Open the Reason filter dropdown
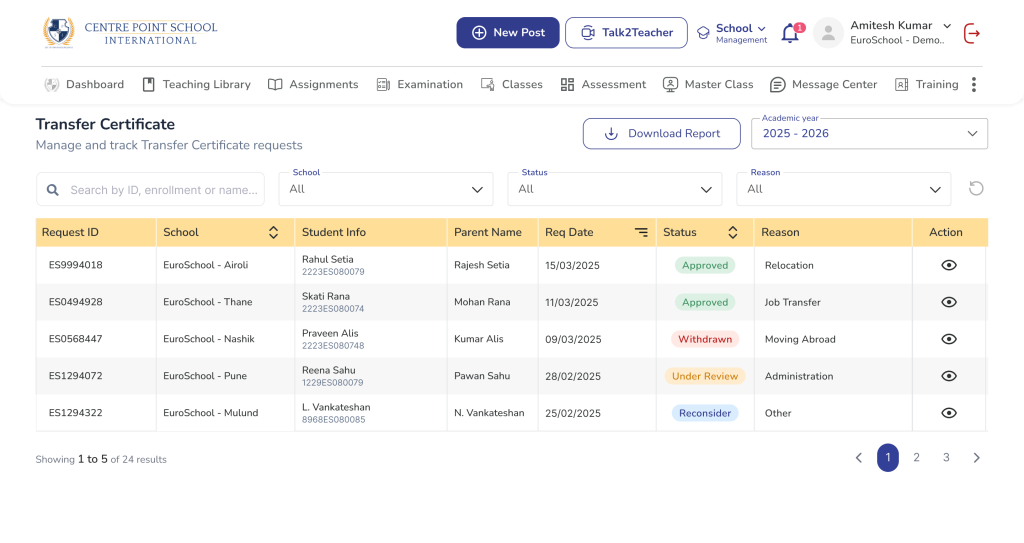The image size is (1024, 543). click(843, 189)
